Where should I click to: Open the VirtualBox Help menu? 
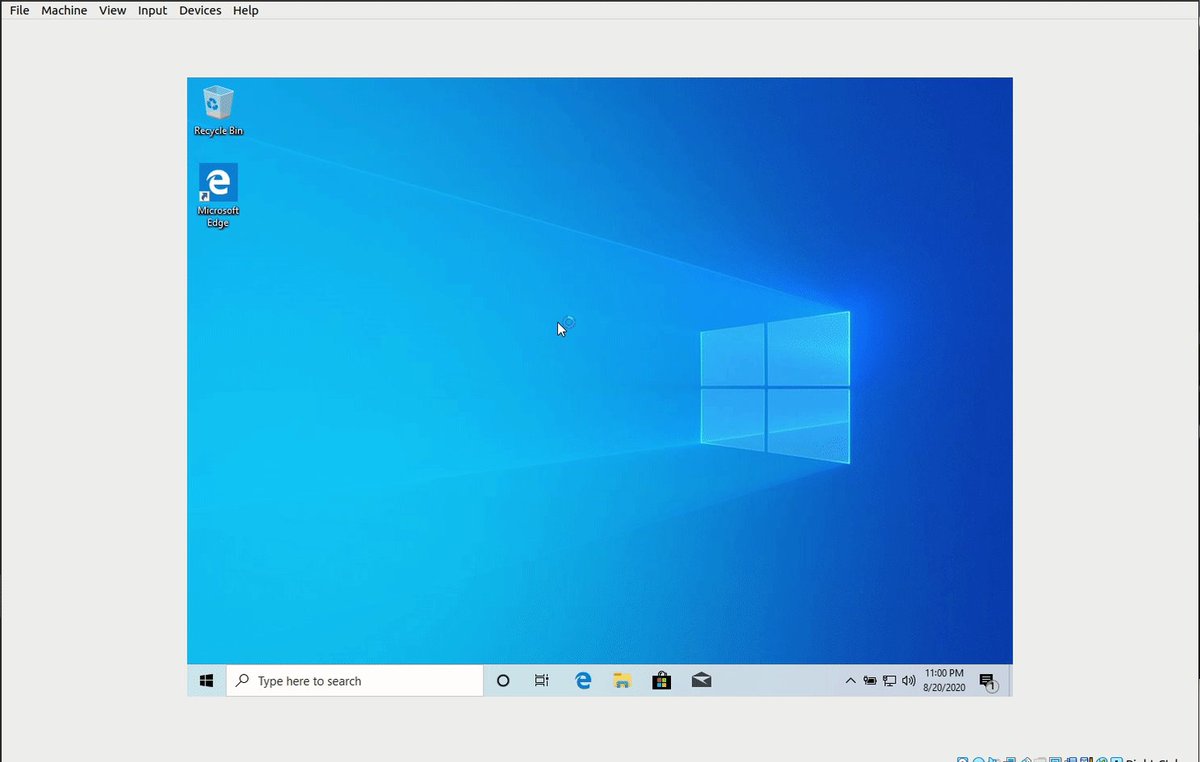coord(245,10)
